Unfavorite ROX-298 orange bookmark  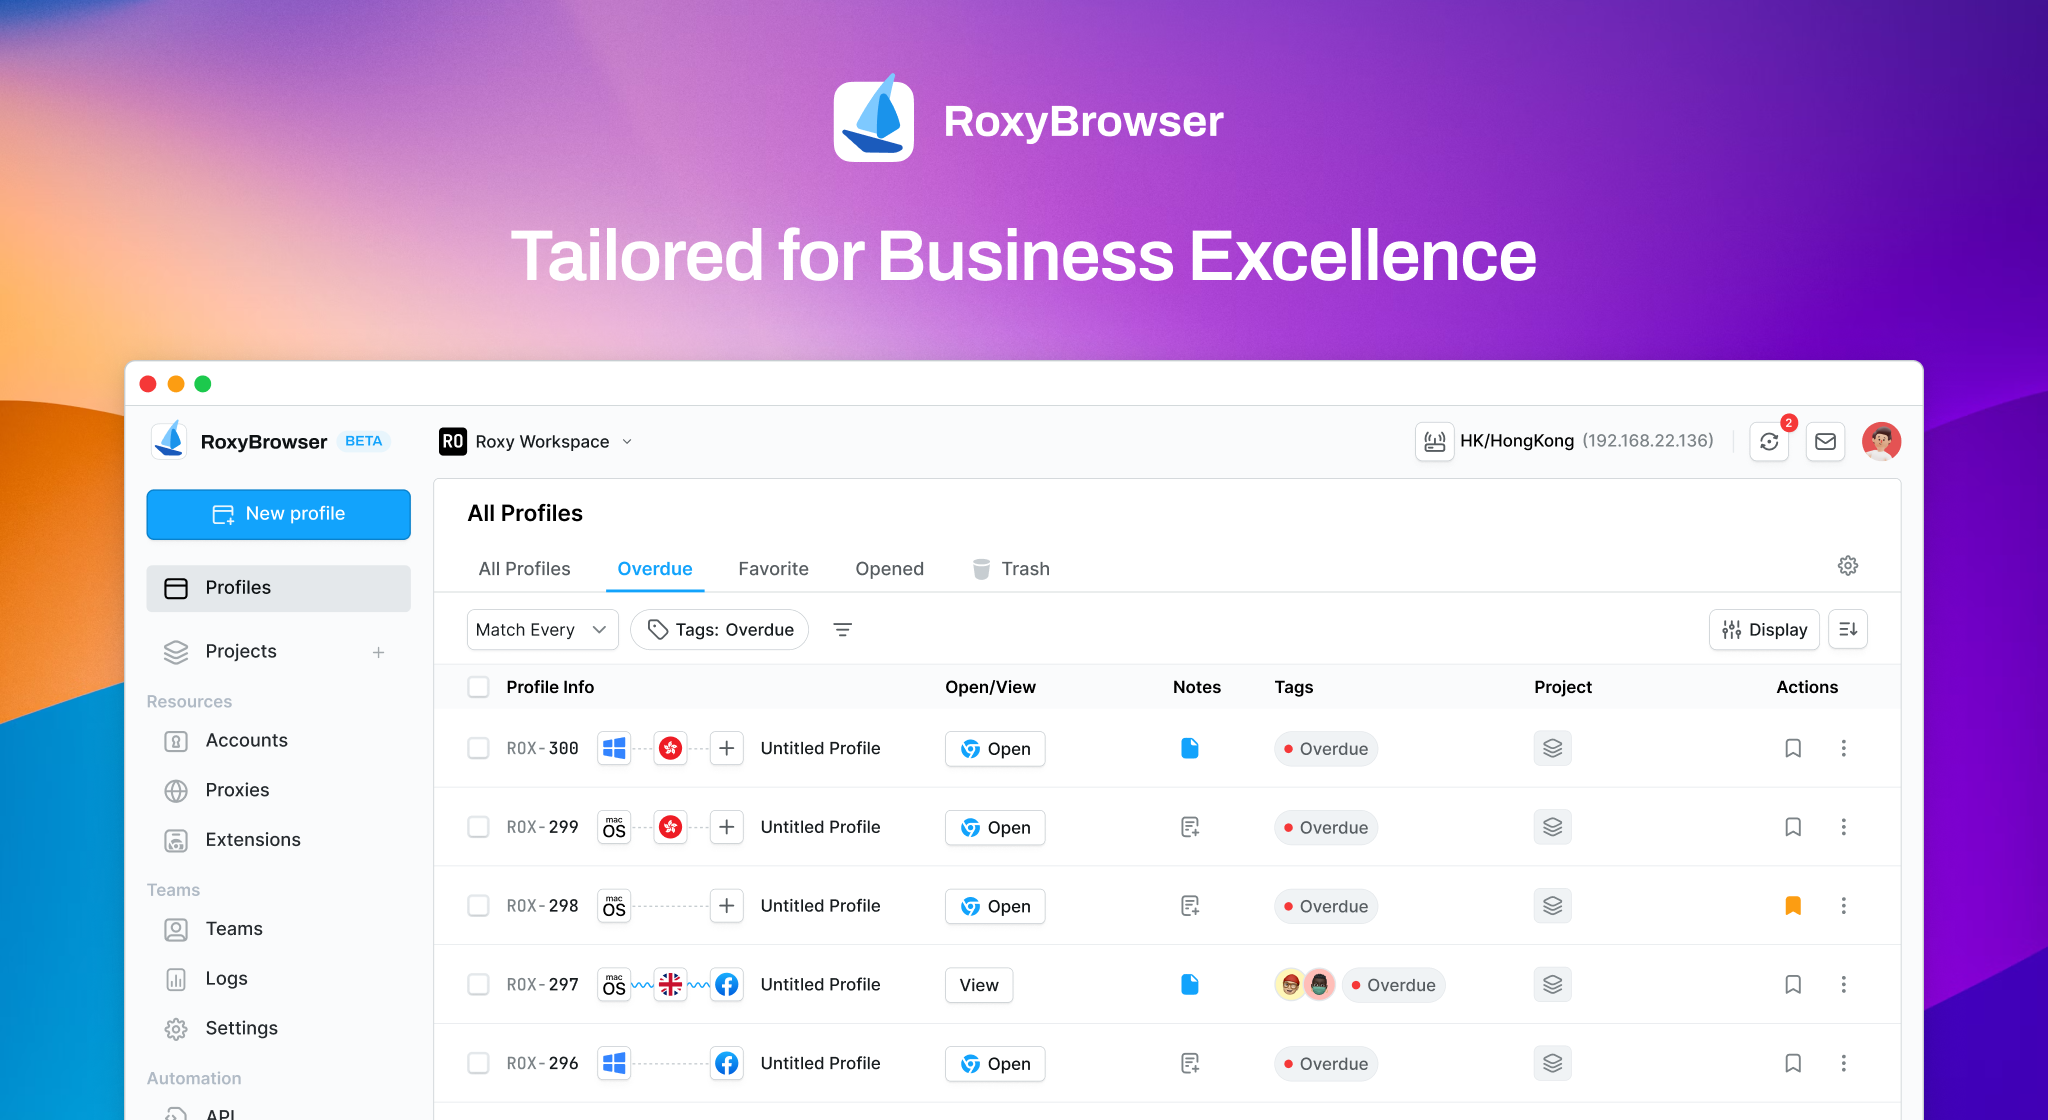click(x=1793, y=906)
